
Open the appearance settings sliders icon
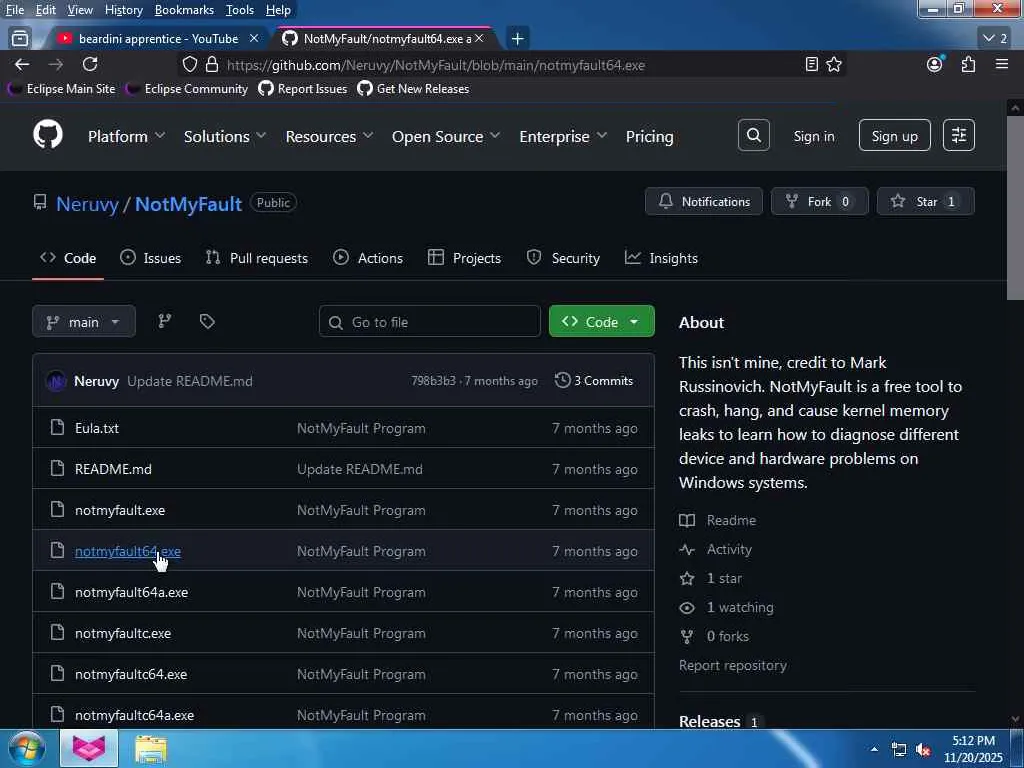(959, 135)
